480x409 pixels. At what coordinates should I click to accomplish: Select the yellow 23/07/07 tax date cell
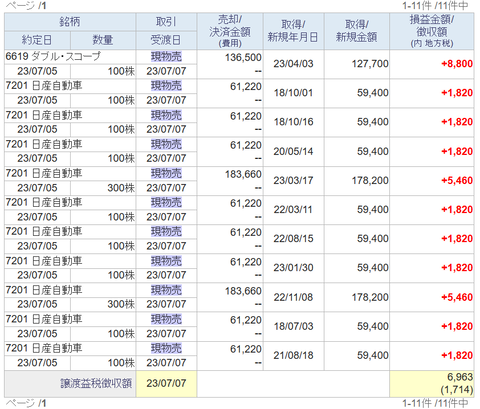point(166,384)
